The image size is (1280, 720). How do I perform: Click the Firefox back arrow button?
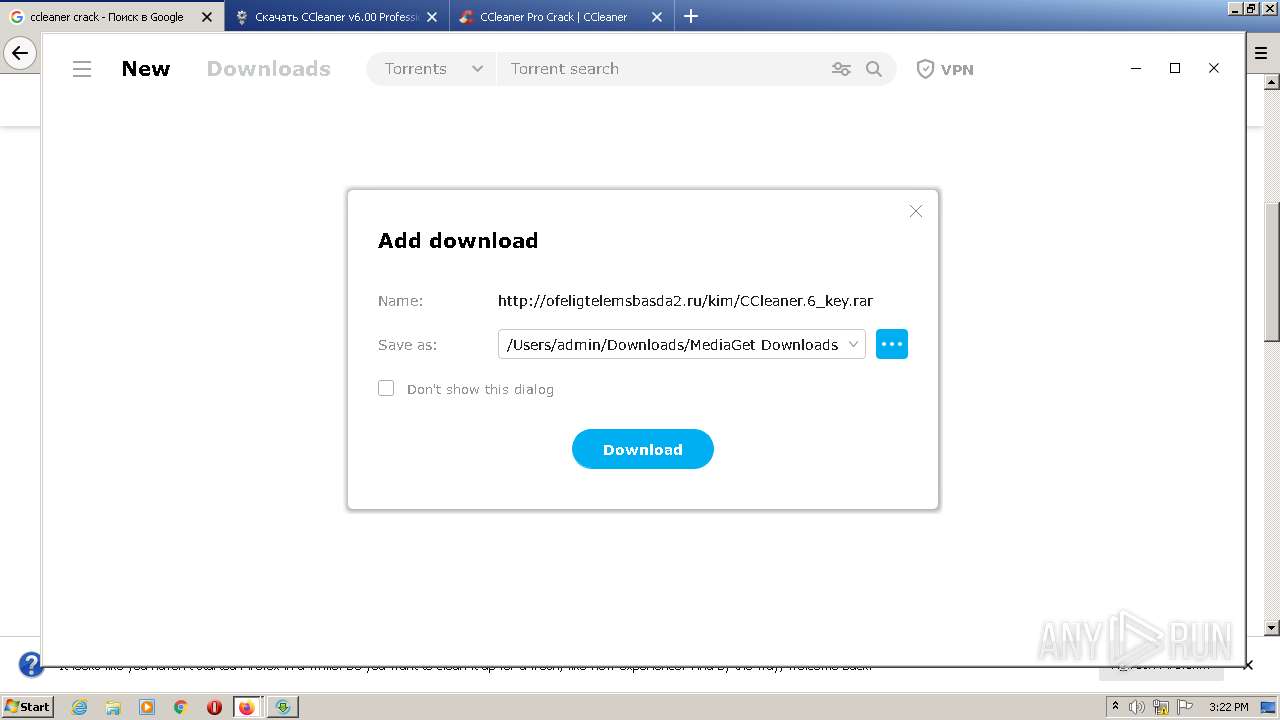[20, 53]
